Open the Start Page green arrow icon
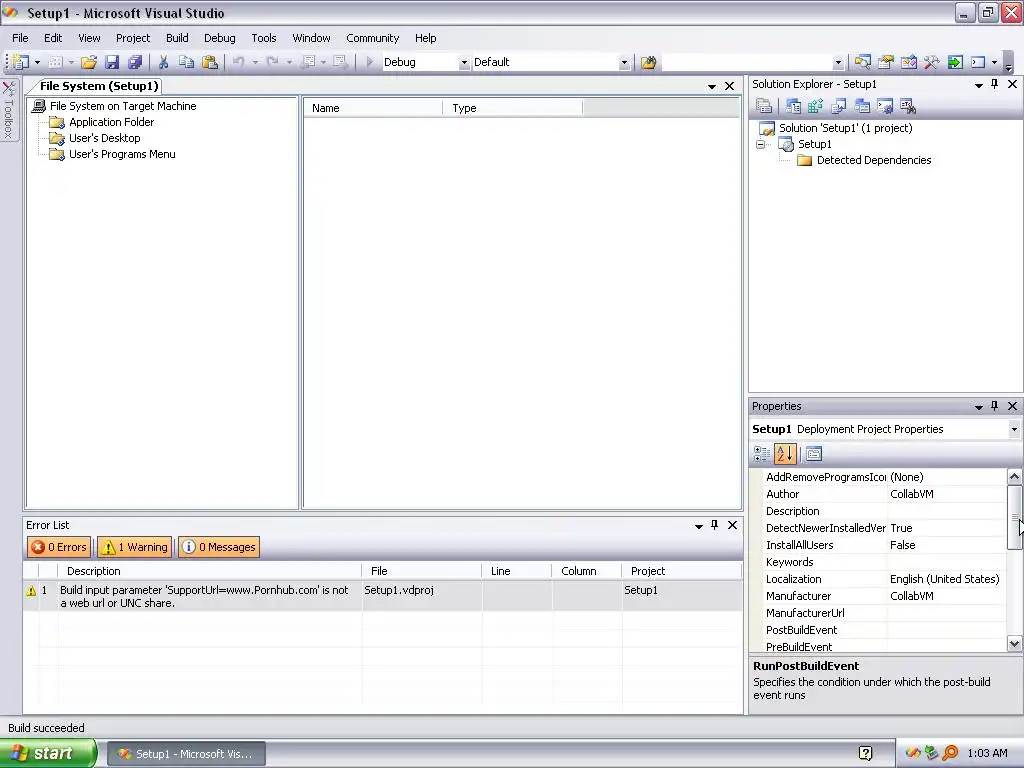 coord(955,62)
